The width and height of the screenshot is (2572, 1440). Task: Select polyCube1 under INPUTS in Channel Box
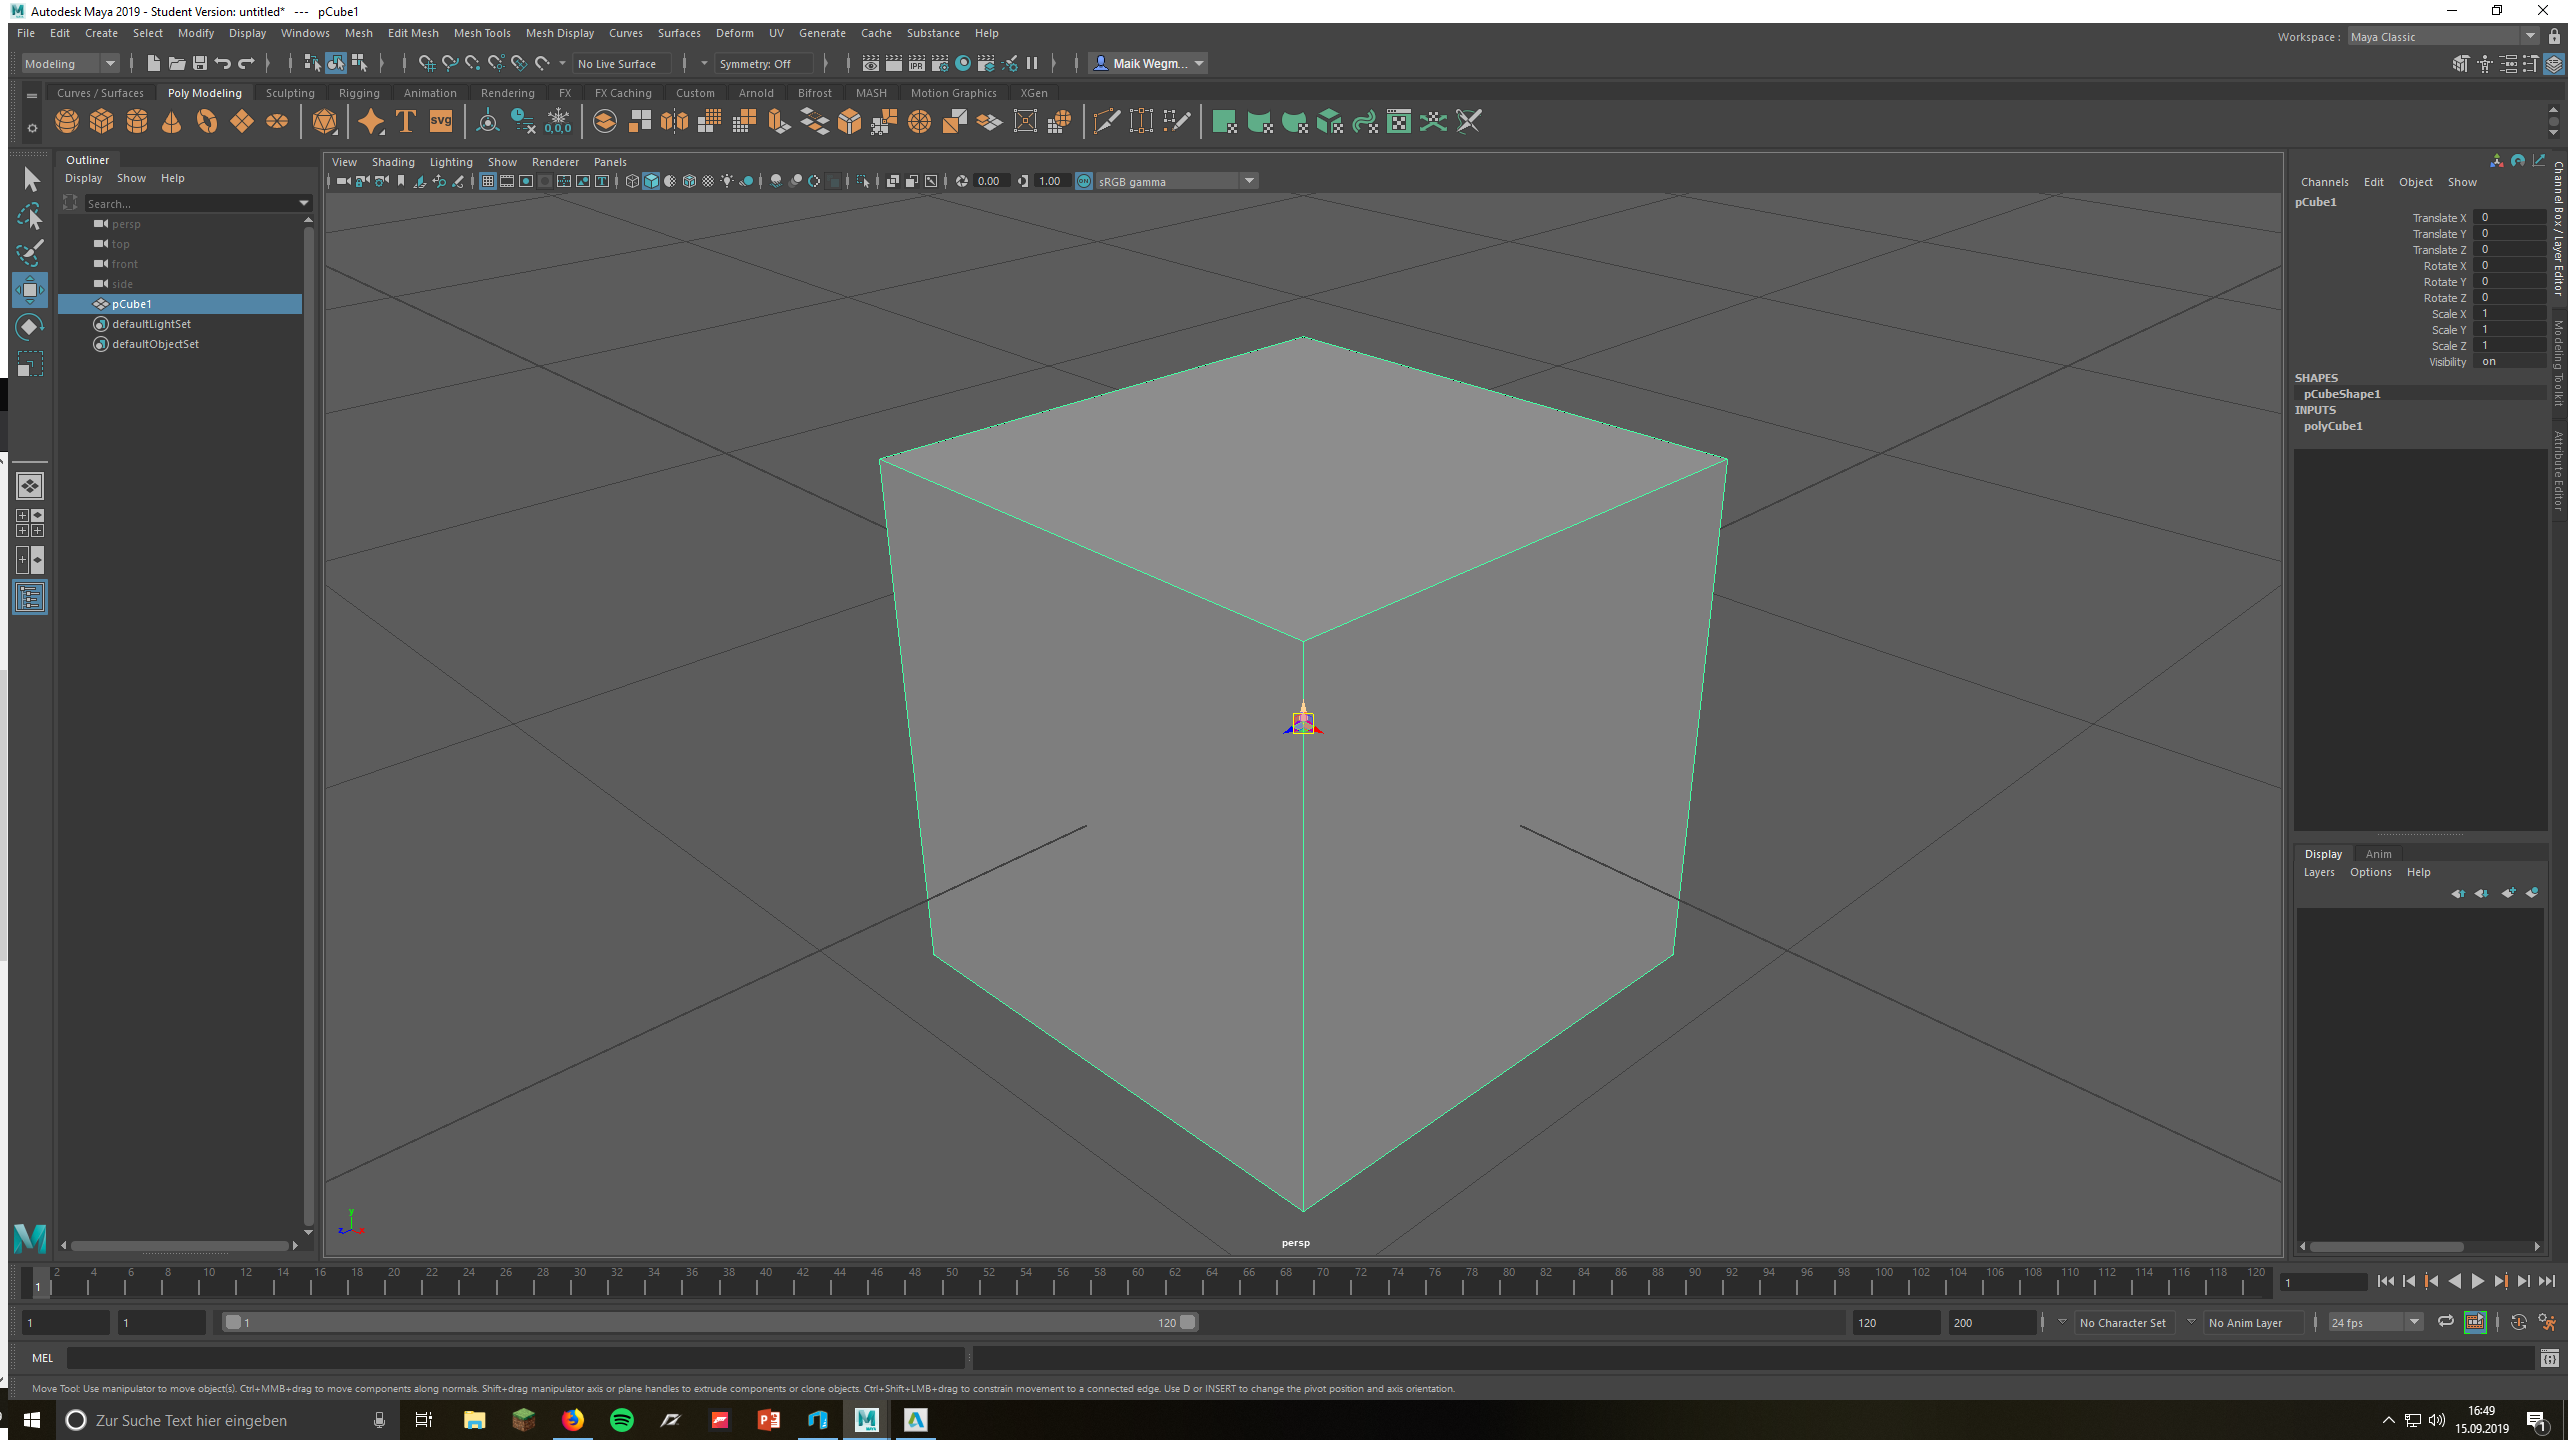click(x=2333, y=425)
